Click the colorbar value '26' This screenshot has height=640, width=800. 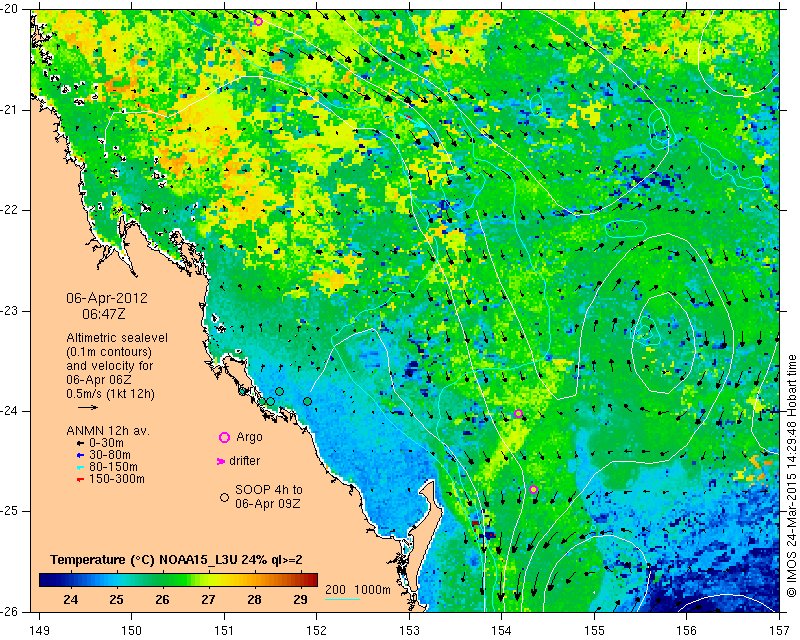click(x=162, y=600)
